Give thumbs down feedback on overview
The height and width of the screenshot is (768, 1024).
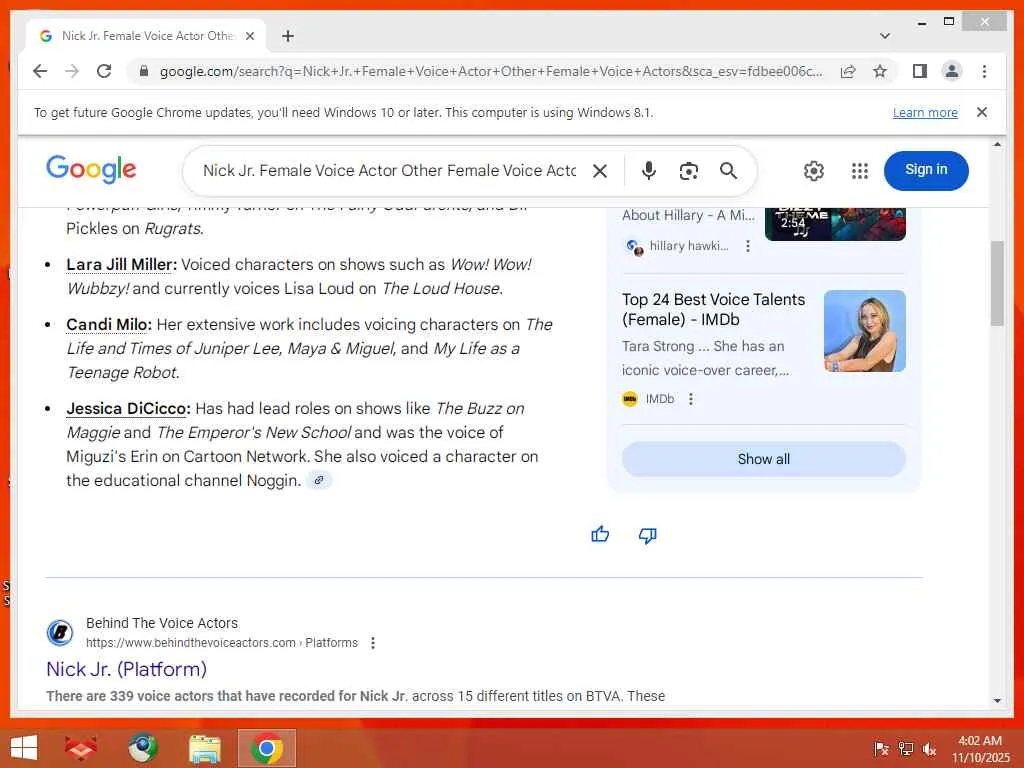click(647, 535)
